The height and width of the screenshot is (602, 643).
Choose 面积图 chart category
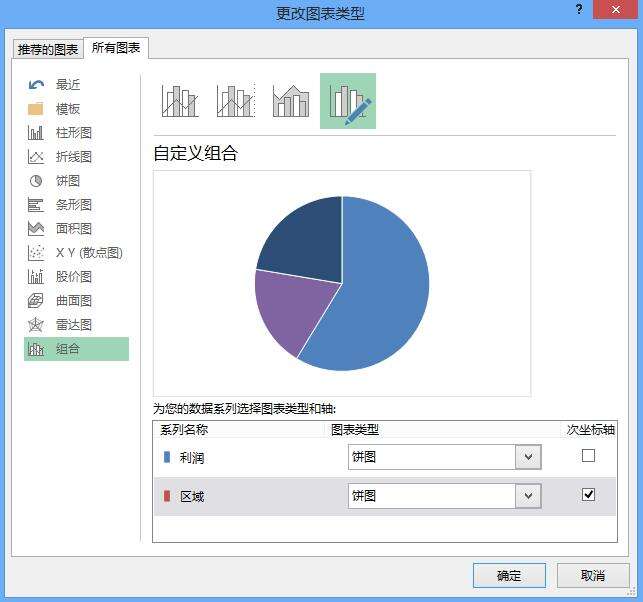pos(74,228)
